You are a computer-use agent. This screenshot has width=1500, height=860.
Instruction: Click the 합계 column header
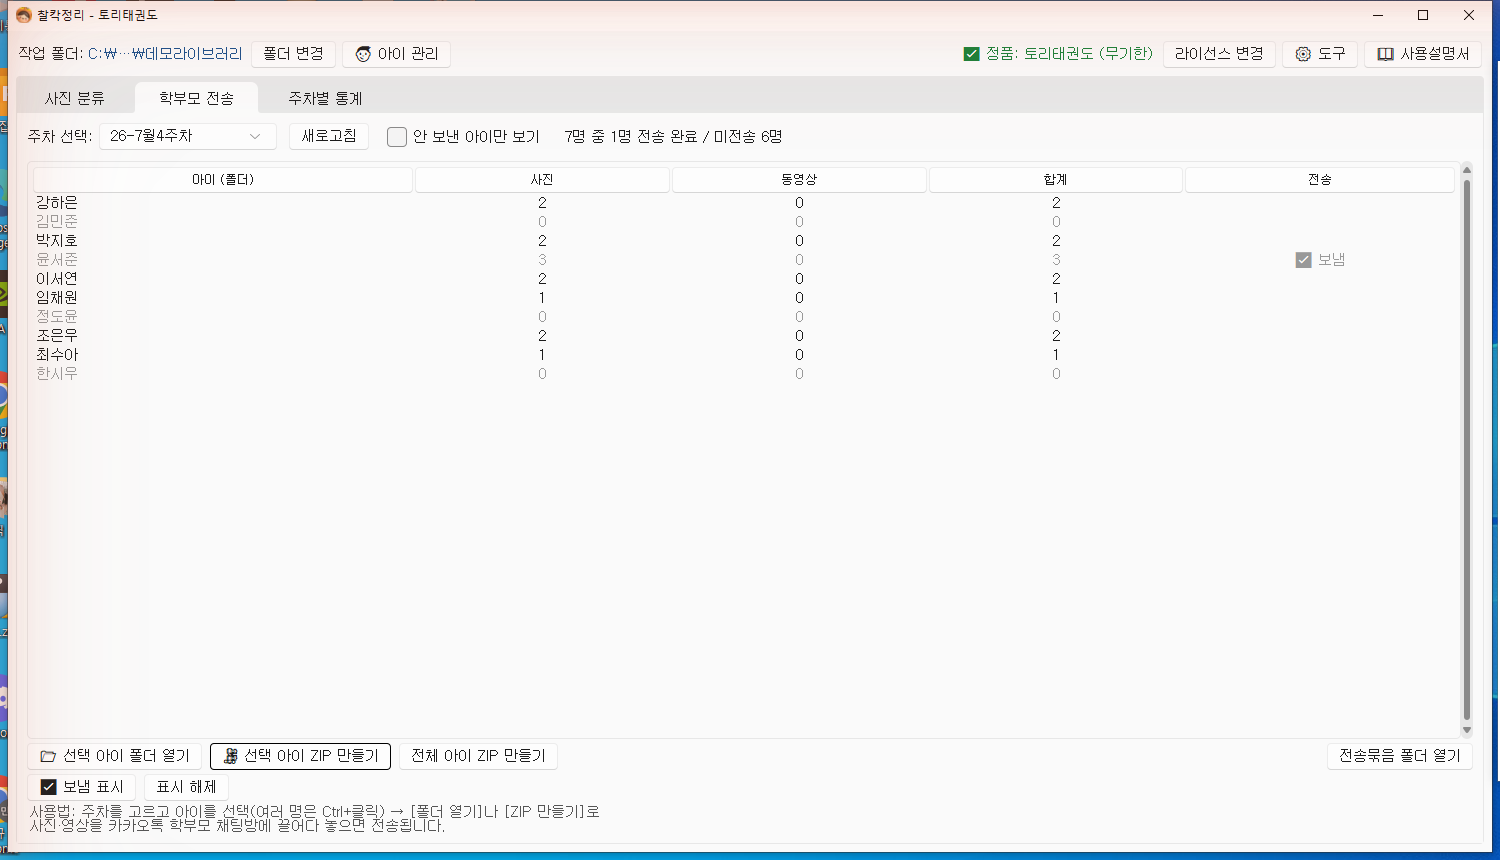click(1056, 180)
